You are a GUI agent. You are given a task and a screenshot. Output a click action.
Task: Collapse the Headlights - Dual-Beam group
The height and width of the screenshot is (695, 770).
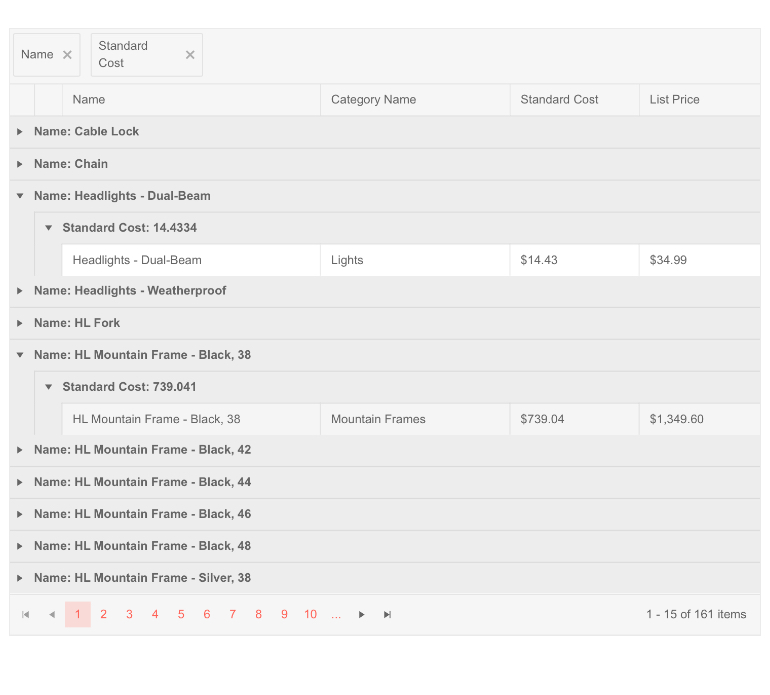click(x=20, y=196)
